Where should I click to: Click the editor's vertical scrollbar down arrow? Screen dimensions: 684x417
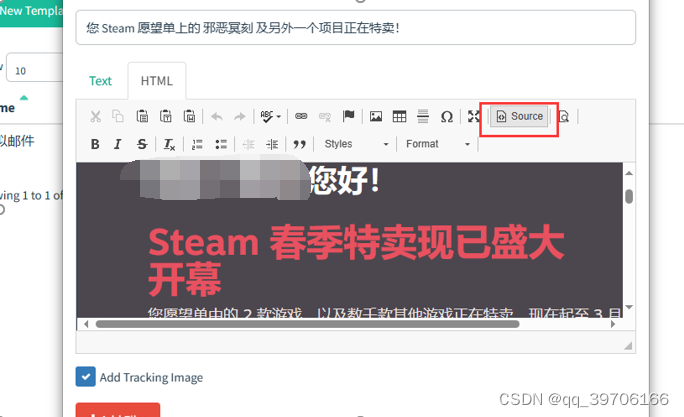629,307
